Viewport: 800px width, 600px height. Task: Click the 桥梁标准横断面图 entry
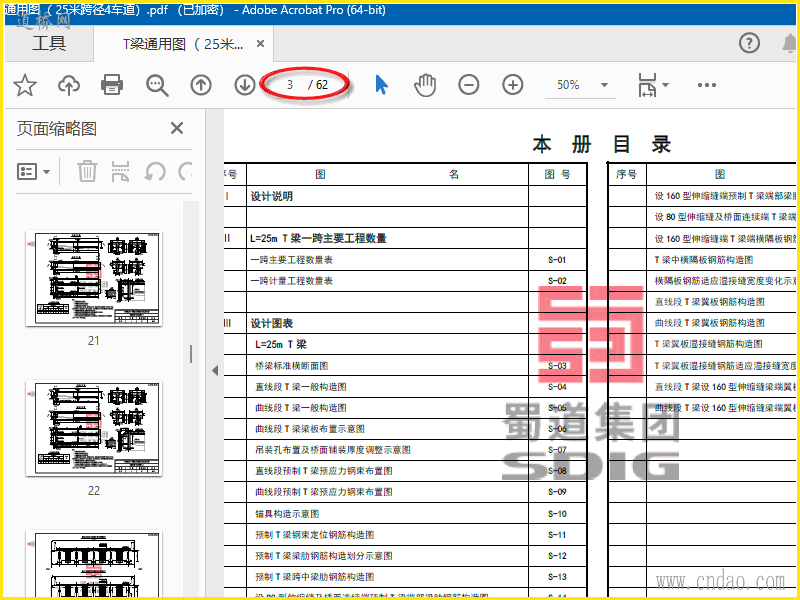[x=291, y=366]
